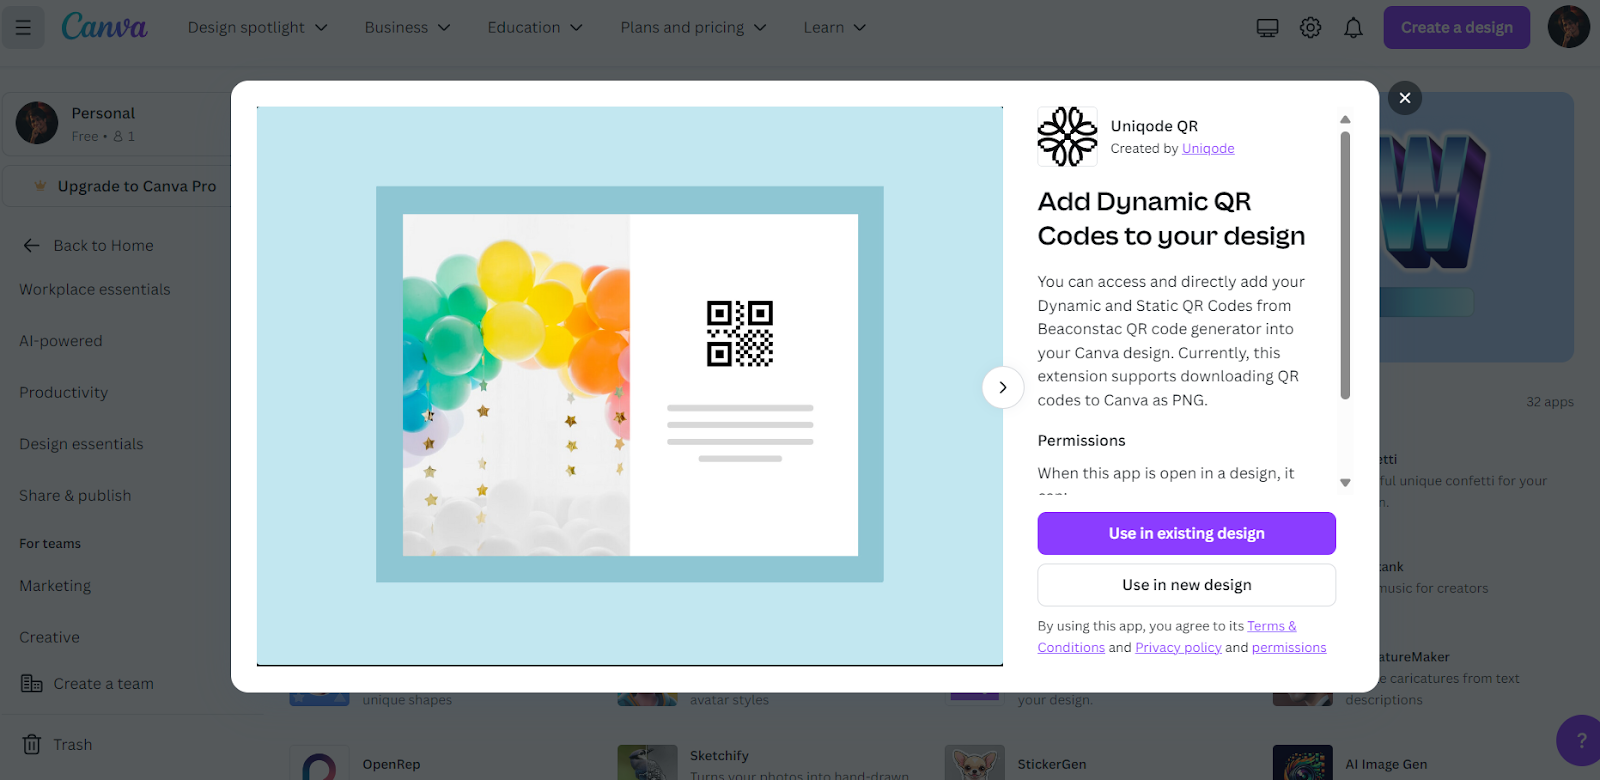1600x780 pixels.
Task: Click the 32 apps count text
Action: coord(1549,401)
